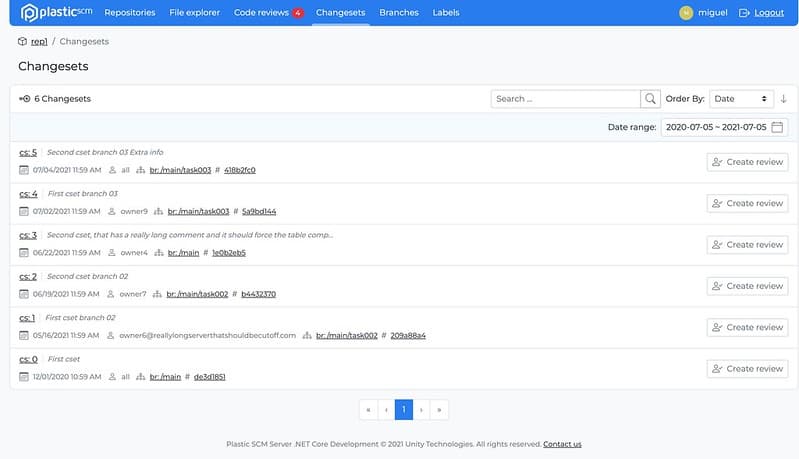Open the Order By Date dropdown
The image size is (799, 459).
741,99
